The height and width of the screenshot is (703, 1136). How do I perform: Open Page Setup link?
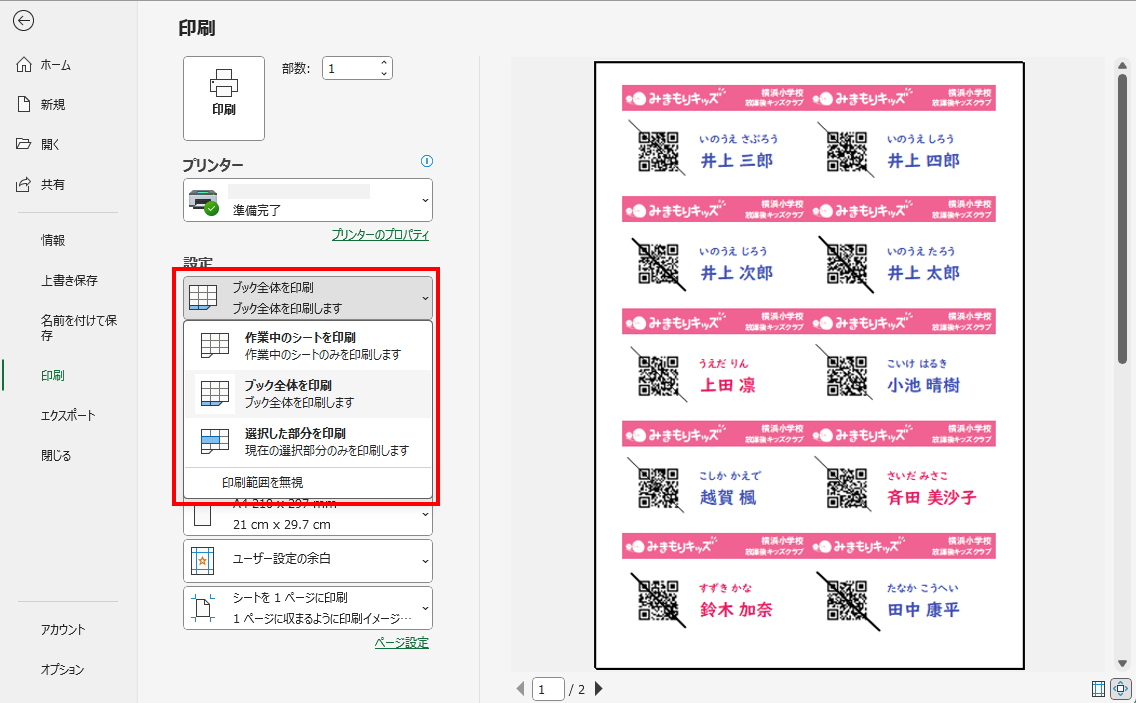[x=401, y=643]
